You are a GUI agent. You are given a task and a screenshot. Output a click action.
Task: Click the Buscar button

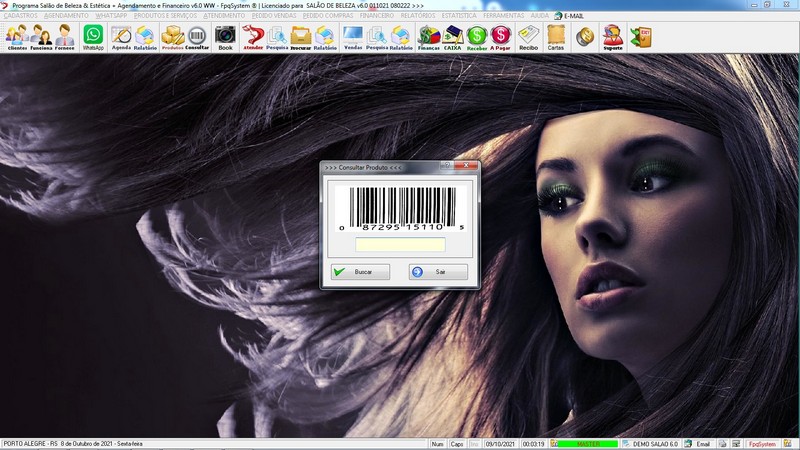tap(360, 272)
